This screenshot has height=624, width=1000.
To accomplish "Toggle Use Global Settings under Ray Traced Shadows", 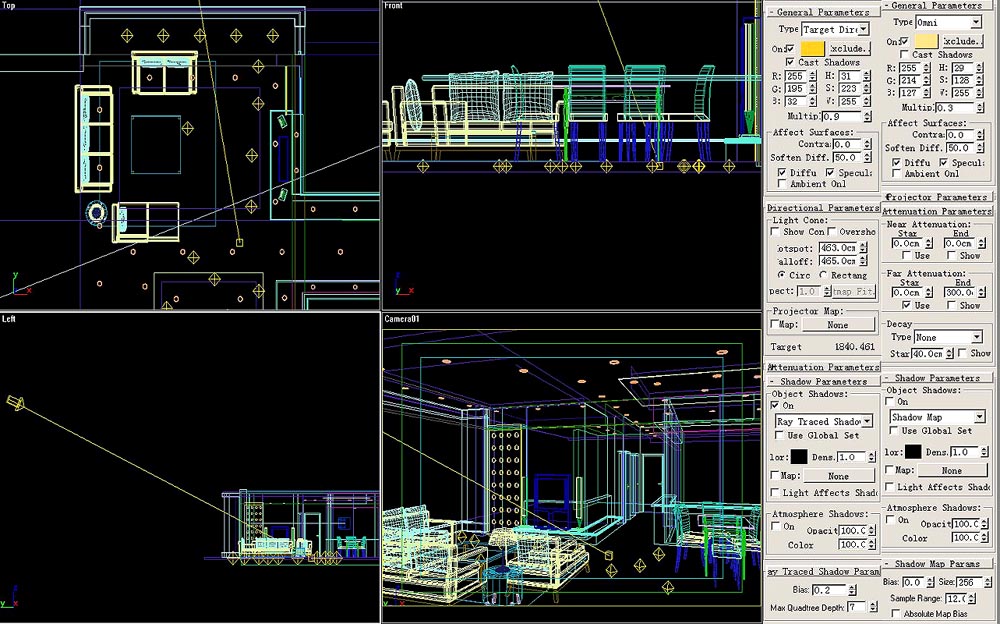I will [779, 435].
